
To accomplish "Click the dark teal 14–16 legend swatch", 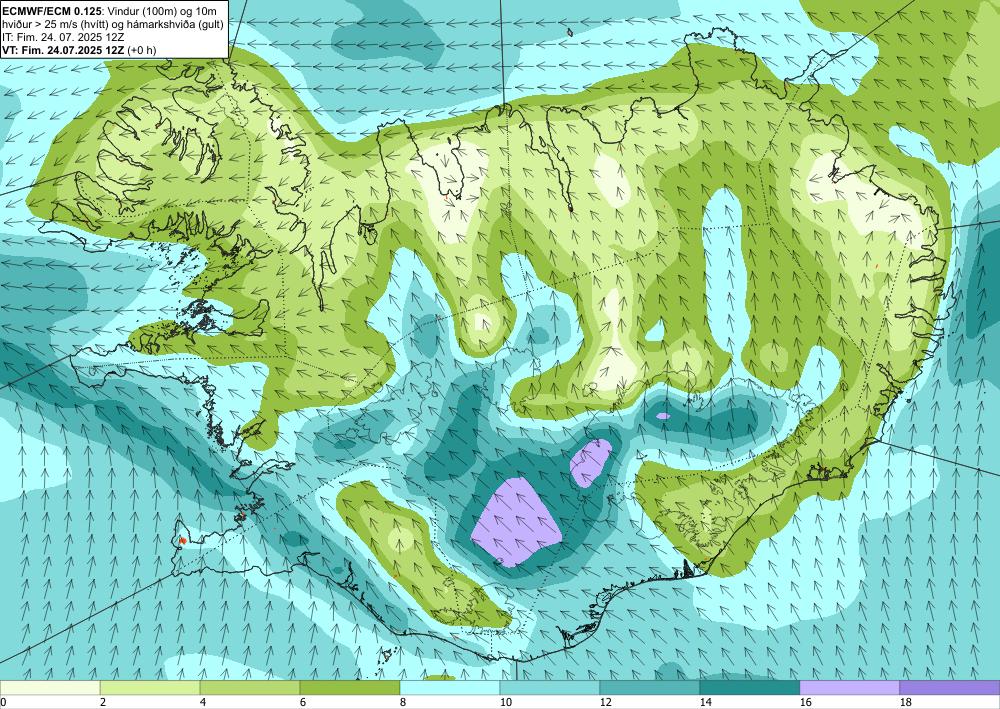I will 750,687.
